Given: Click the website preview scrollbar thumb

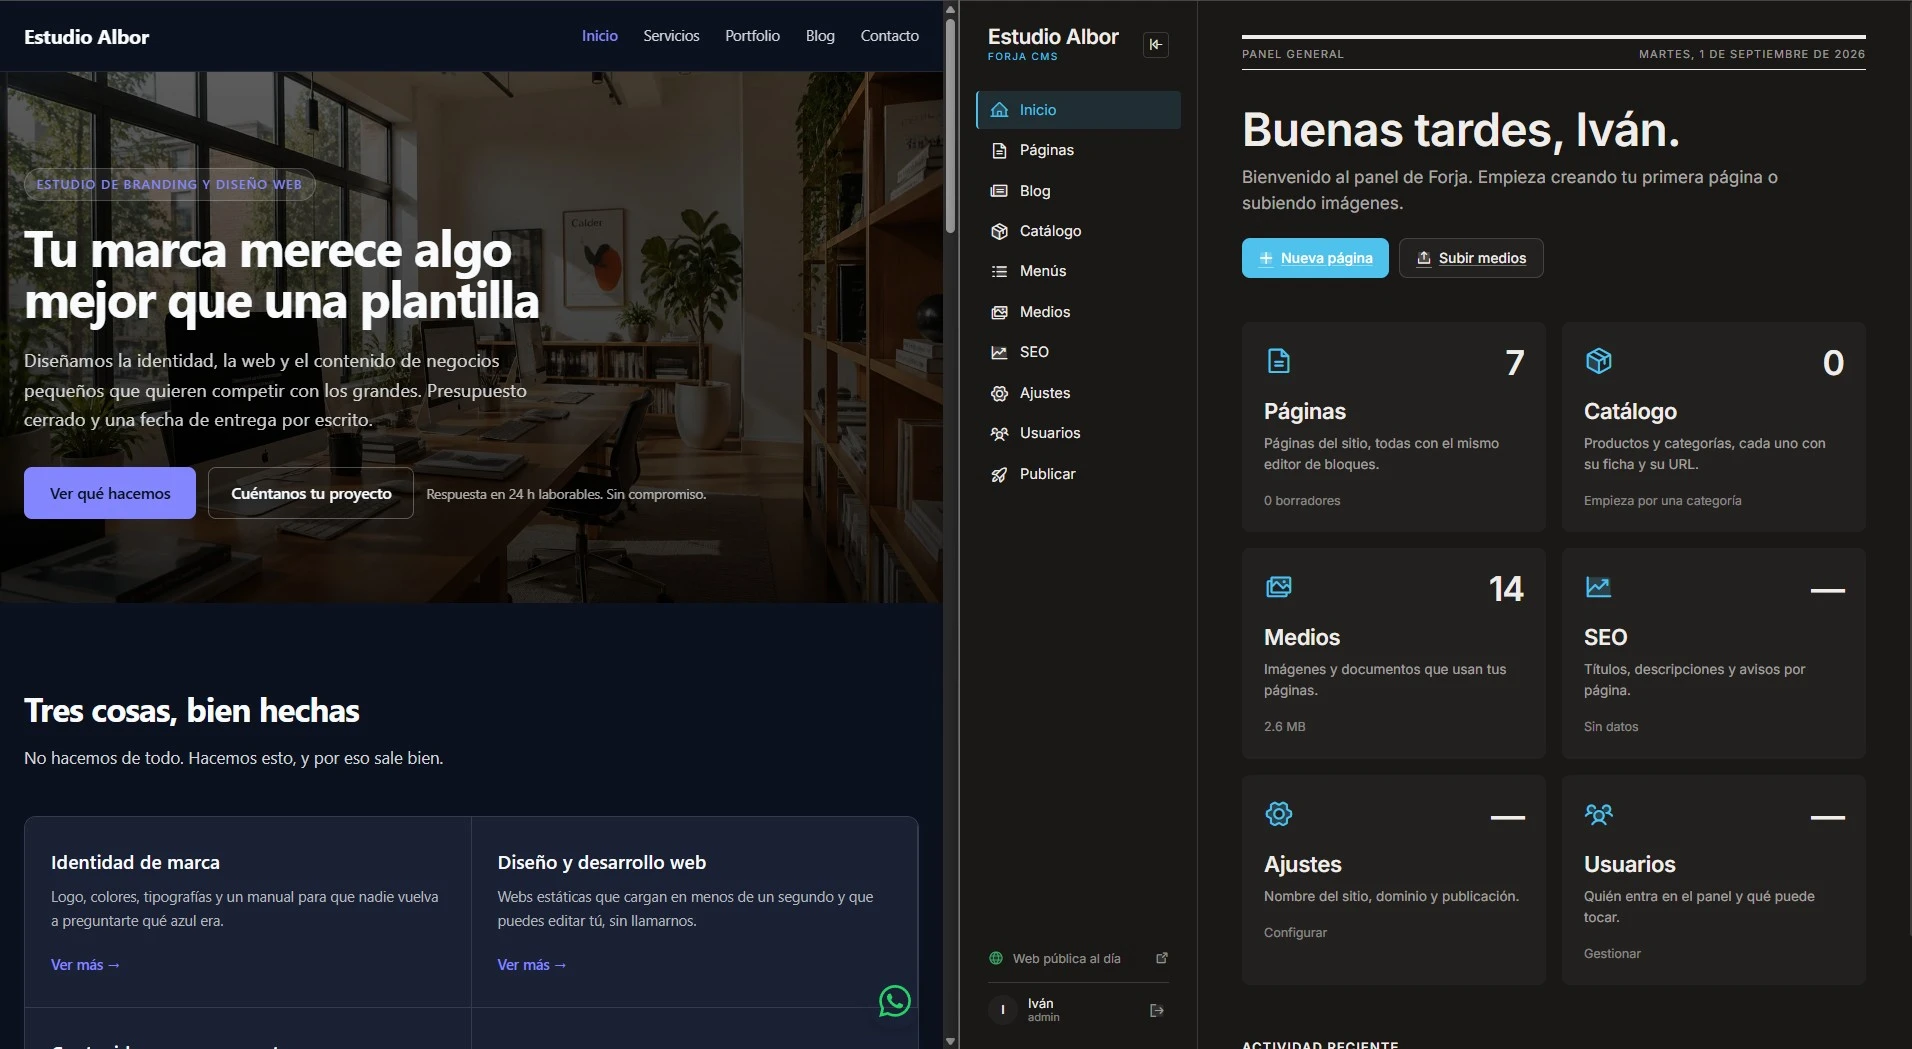Looking at the screenshot, I should pos(950,125).
